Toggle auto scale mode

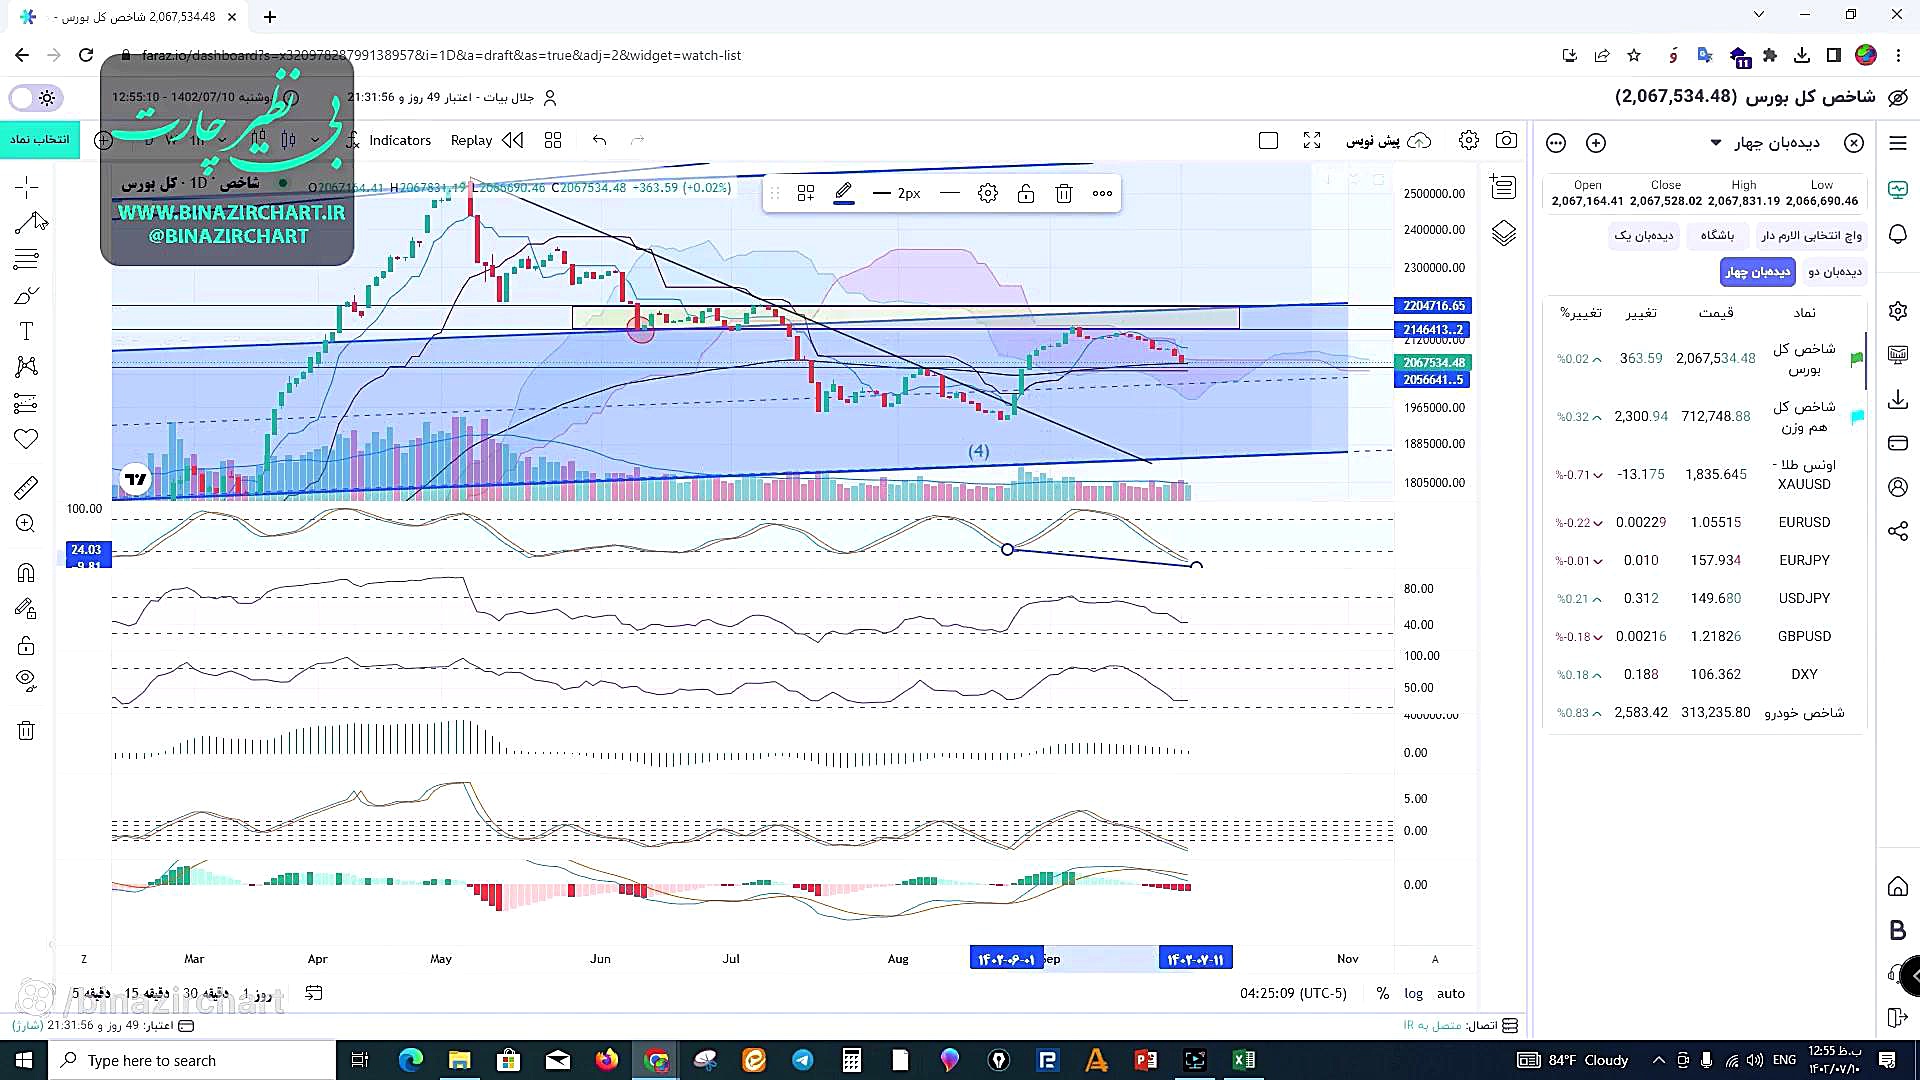point(1451,993)
